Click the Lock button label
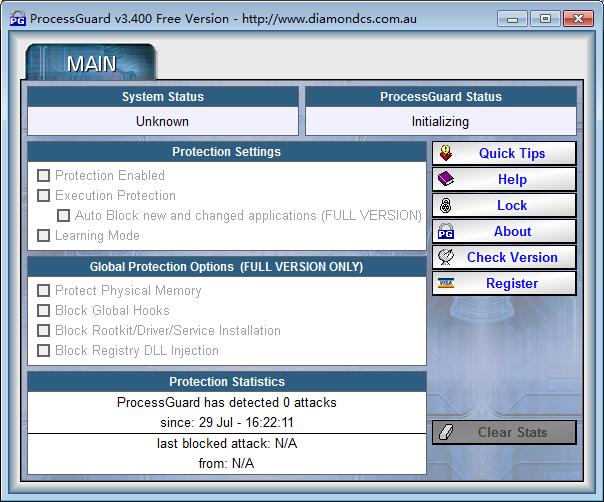The width and height of the screenshot is (604, 502). pos(512,205)
